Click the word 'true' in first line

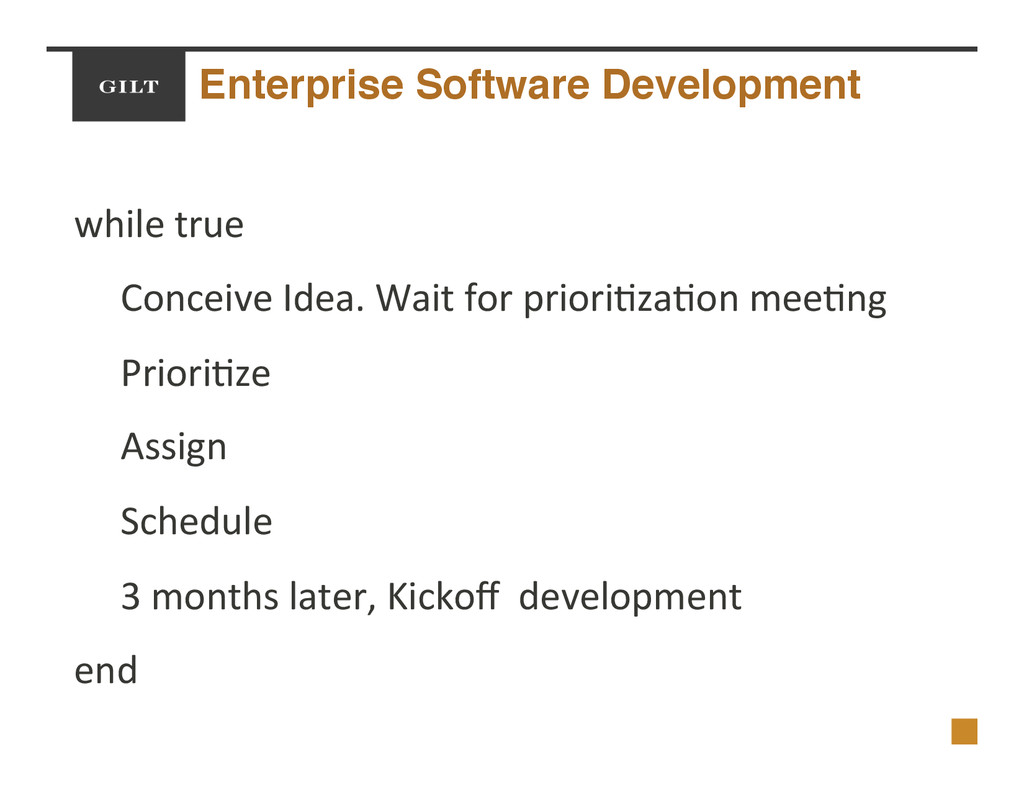209,225
